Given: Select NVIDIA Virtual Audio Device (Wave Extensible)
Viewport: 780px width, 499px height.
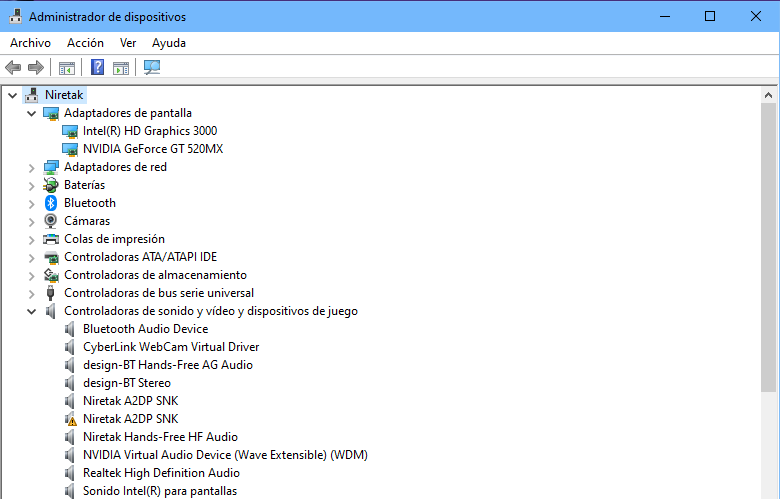Looking at the screenshot, I should 225,455.
